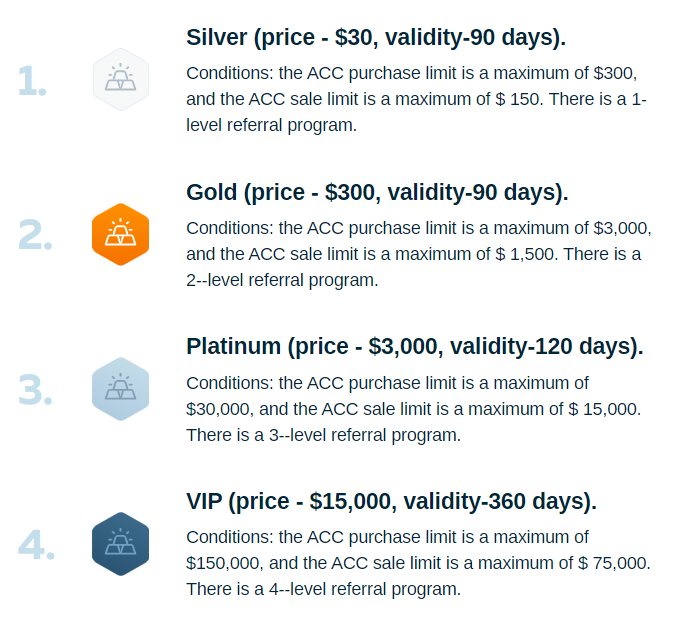Screen dimensions: 683x625
Task: Click the VIP plan conditions paragraph
Action: pyautogui.click(x=418, y=563)
